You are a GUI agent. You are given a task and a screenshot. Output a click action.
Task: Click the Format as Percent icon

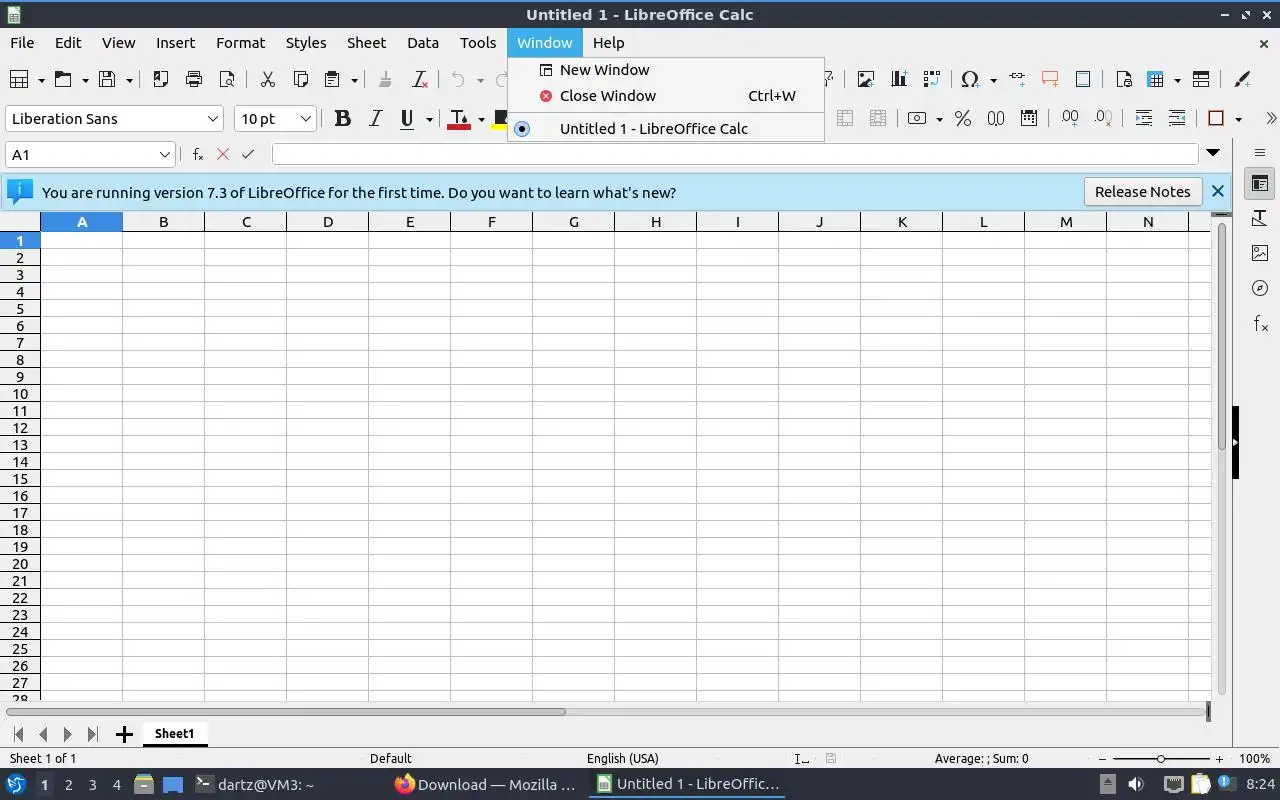click(963, 118)
